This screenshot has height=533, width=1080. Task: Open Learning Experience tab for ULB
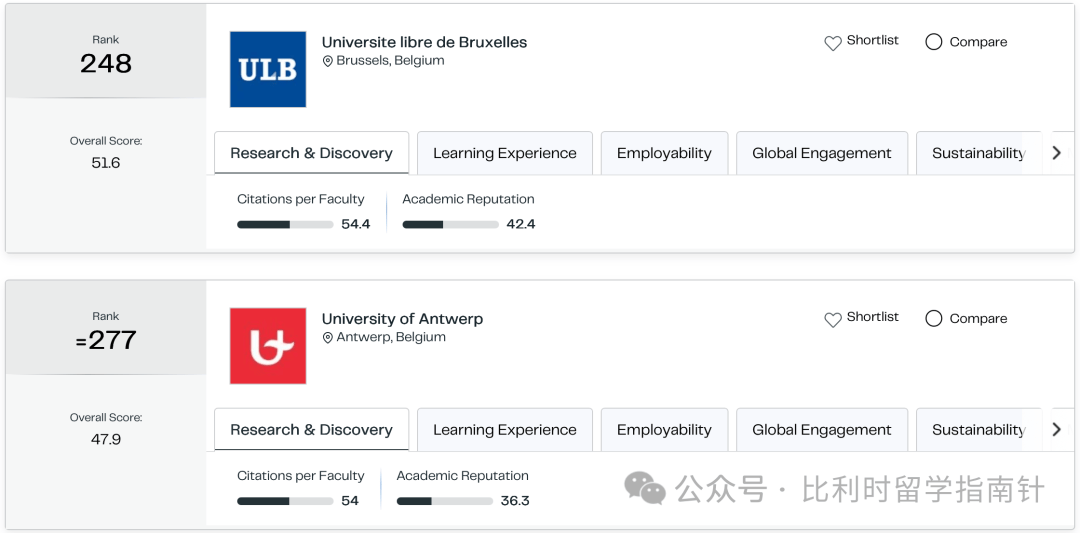tap(505, 153)
